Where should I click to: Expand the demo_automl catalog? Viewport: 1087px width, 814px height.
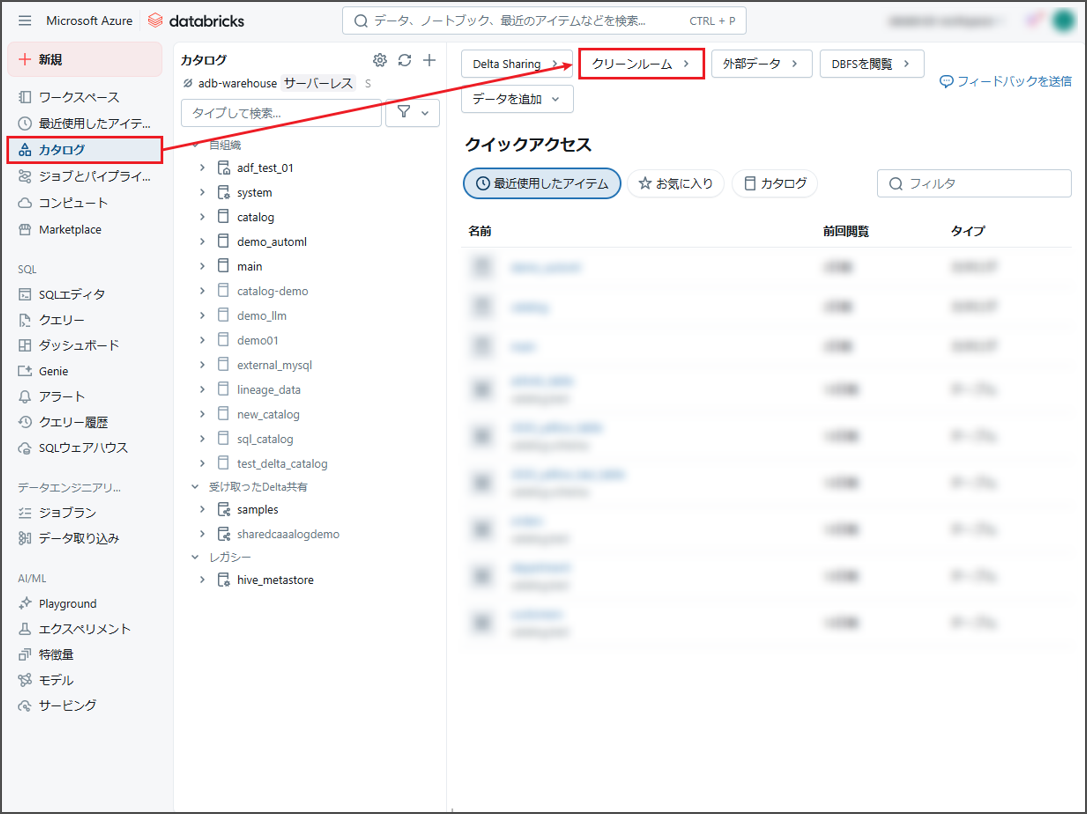[202, 241]
